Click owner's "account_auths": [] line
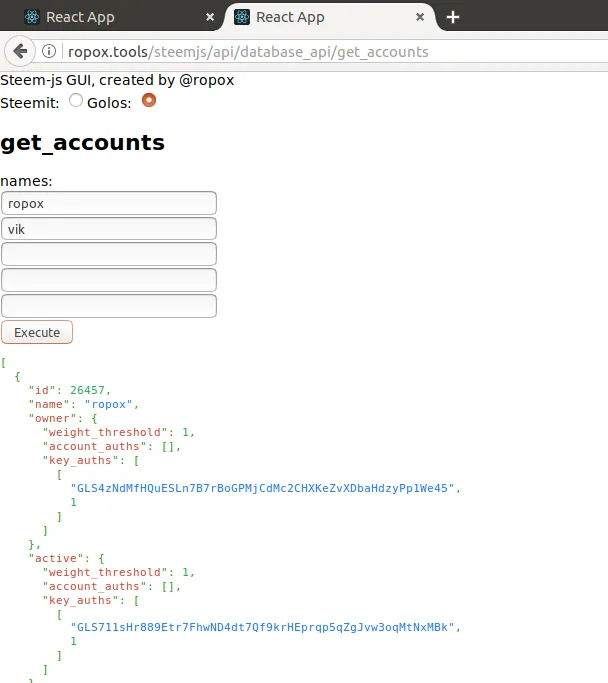The width and height of the screenshot is (608, 683). click(x=112, y=446)
